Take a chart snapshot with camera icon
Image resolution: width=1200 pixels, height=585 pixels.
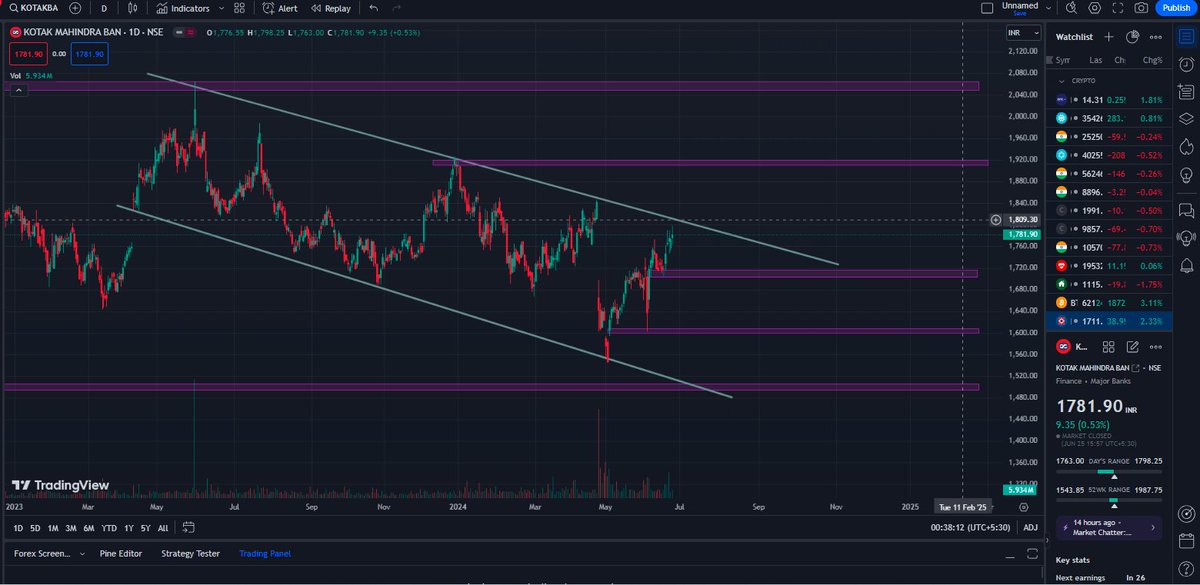pyautogui.click(x=1141, y=8)
